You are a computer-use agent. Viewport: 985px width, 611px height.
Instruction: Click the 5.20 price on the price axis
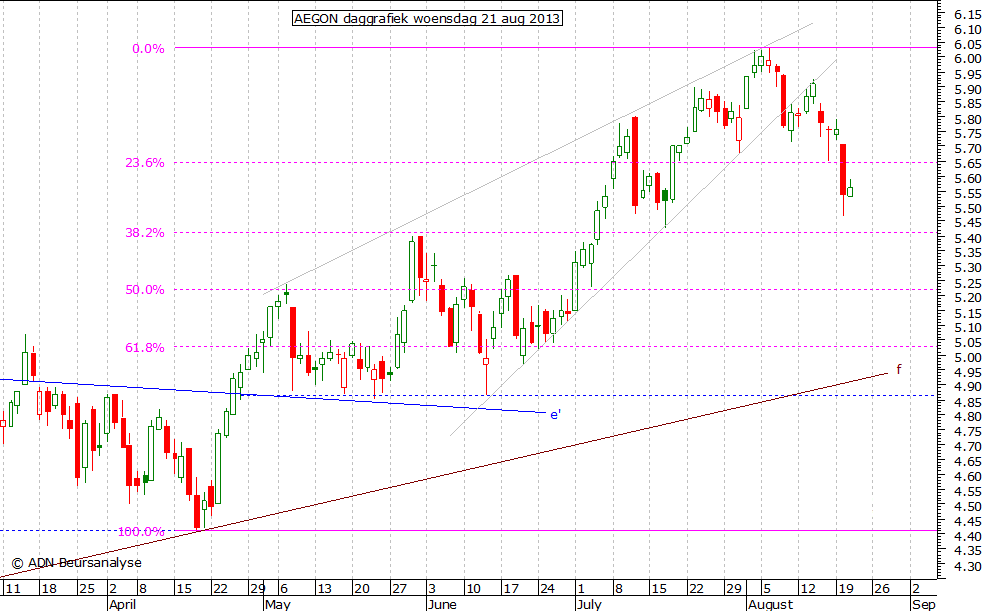click(x=967, y=298)
